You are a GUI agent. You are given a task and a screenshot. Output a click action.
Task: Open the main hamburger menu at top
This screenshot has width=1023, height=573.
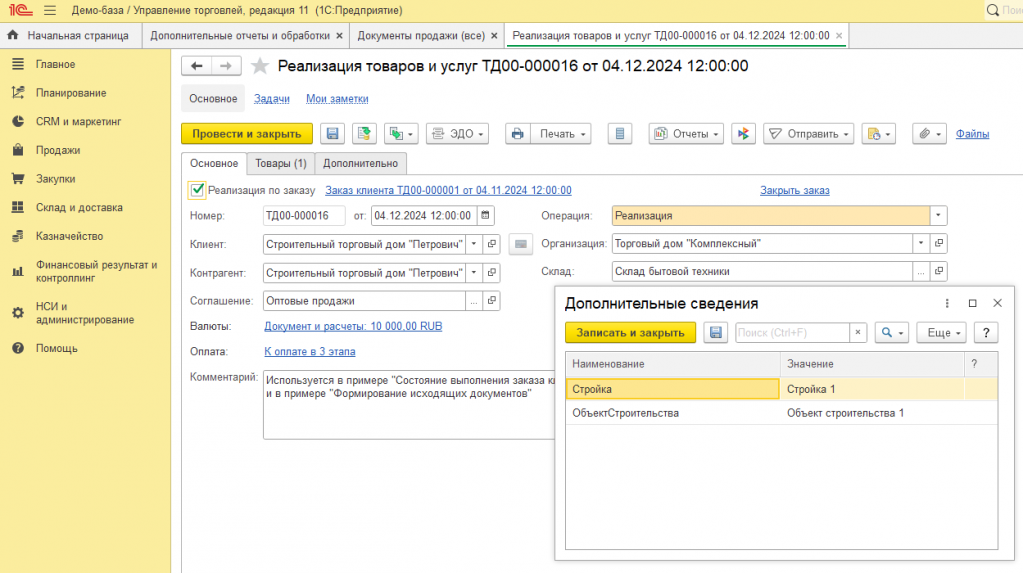[x=50, y=10]
